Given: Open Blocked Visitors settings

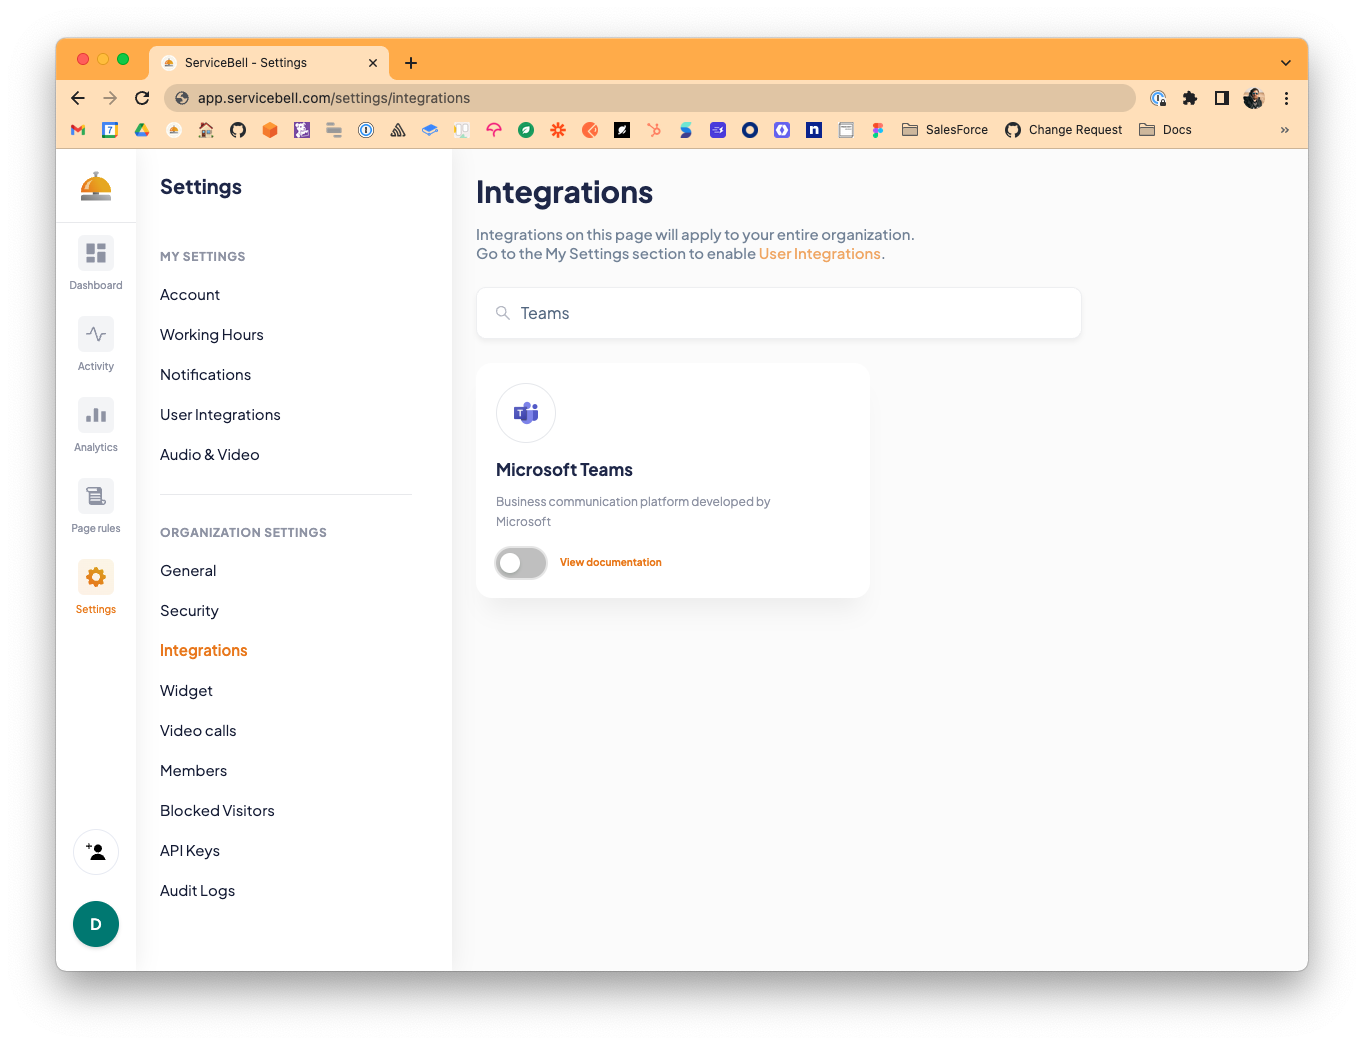Looking at the screenshot, I should pyautogui.click(x=217, y=811).
